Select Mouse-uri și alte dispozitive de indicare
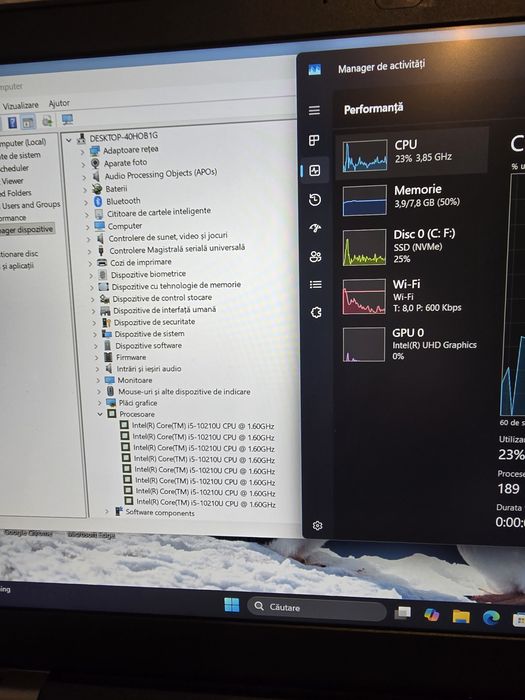This screenshot has width=525, height=700. click(x=184, y=392)
